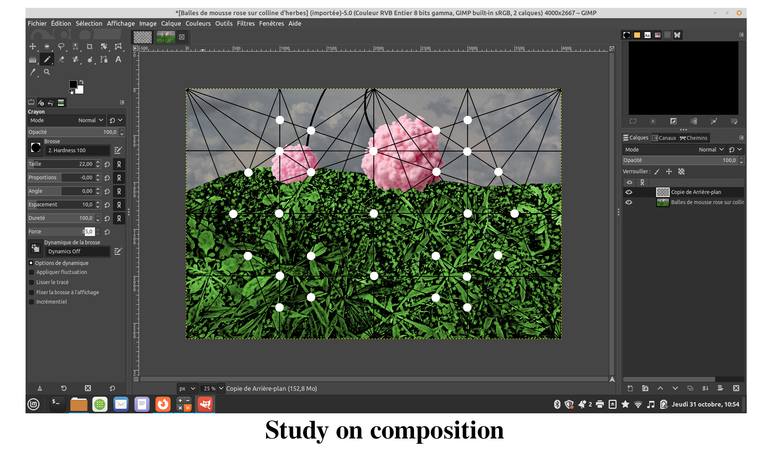Select the Eraser tool
Screen dimensions: 770x451
(61, 59)
